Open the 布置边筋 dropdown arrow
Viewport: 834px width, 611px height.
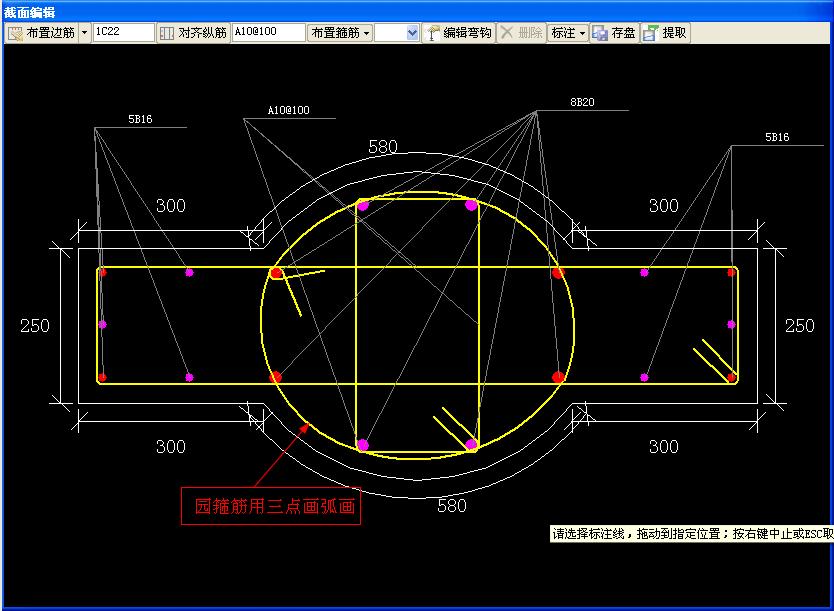click(x=83, y=32)
